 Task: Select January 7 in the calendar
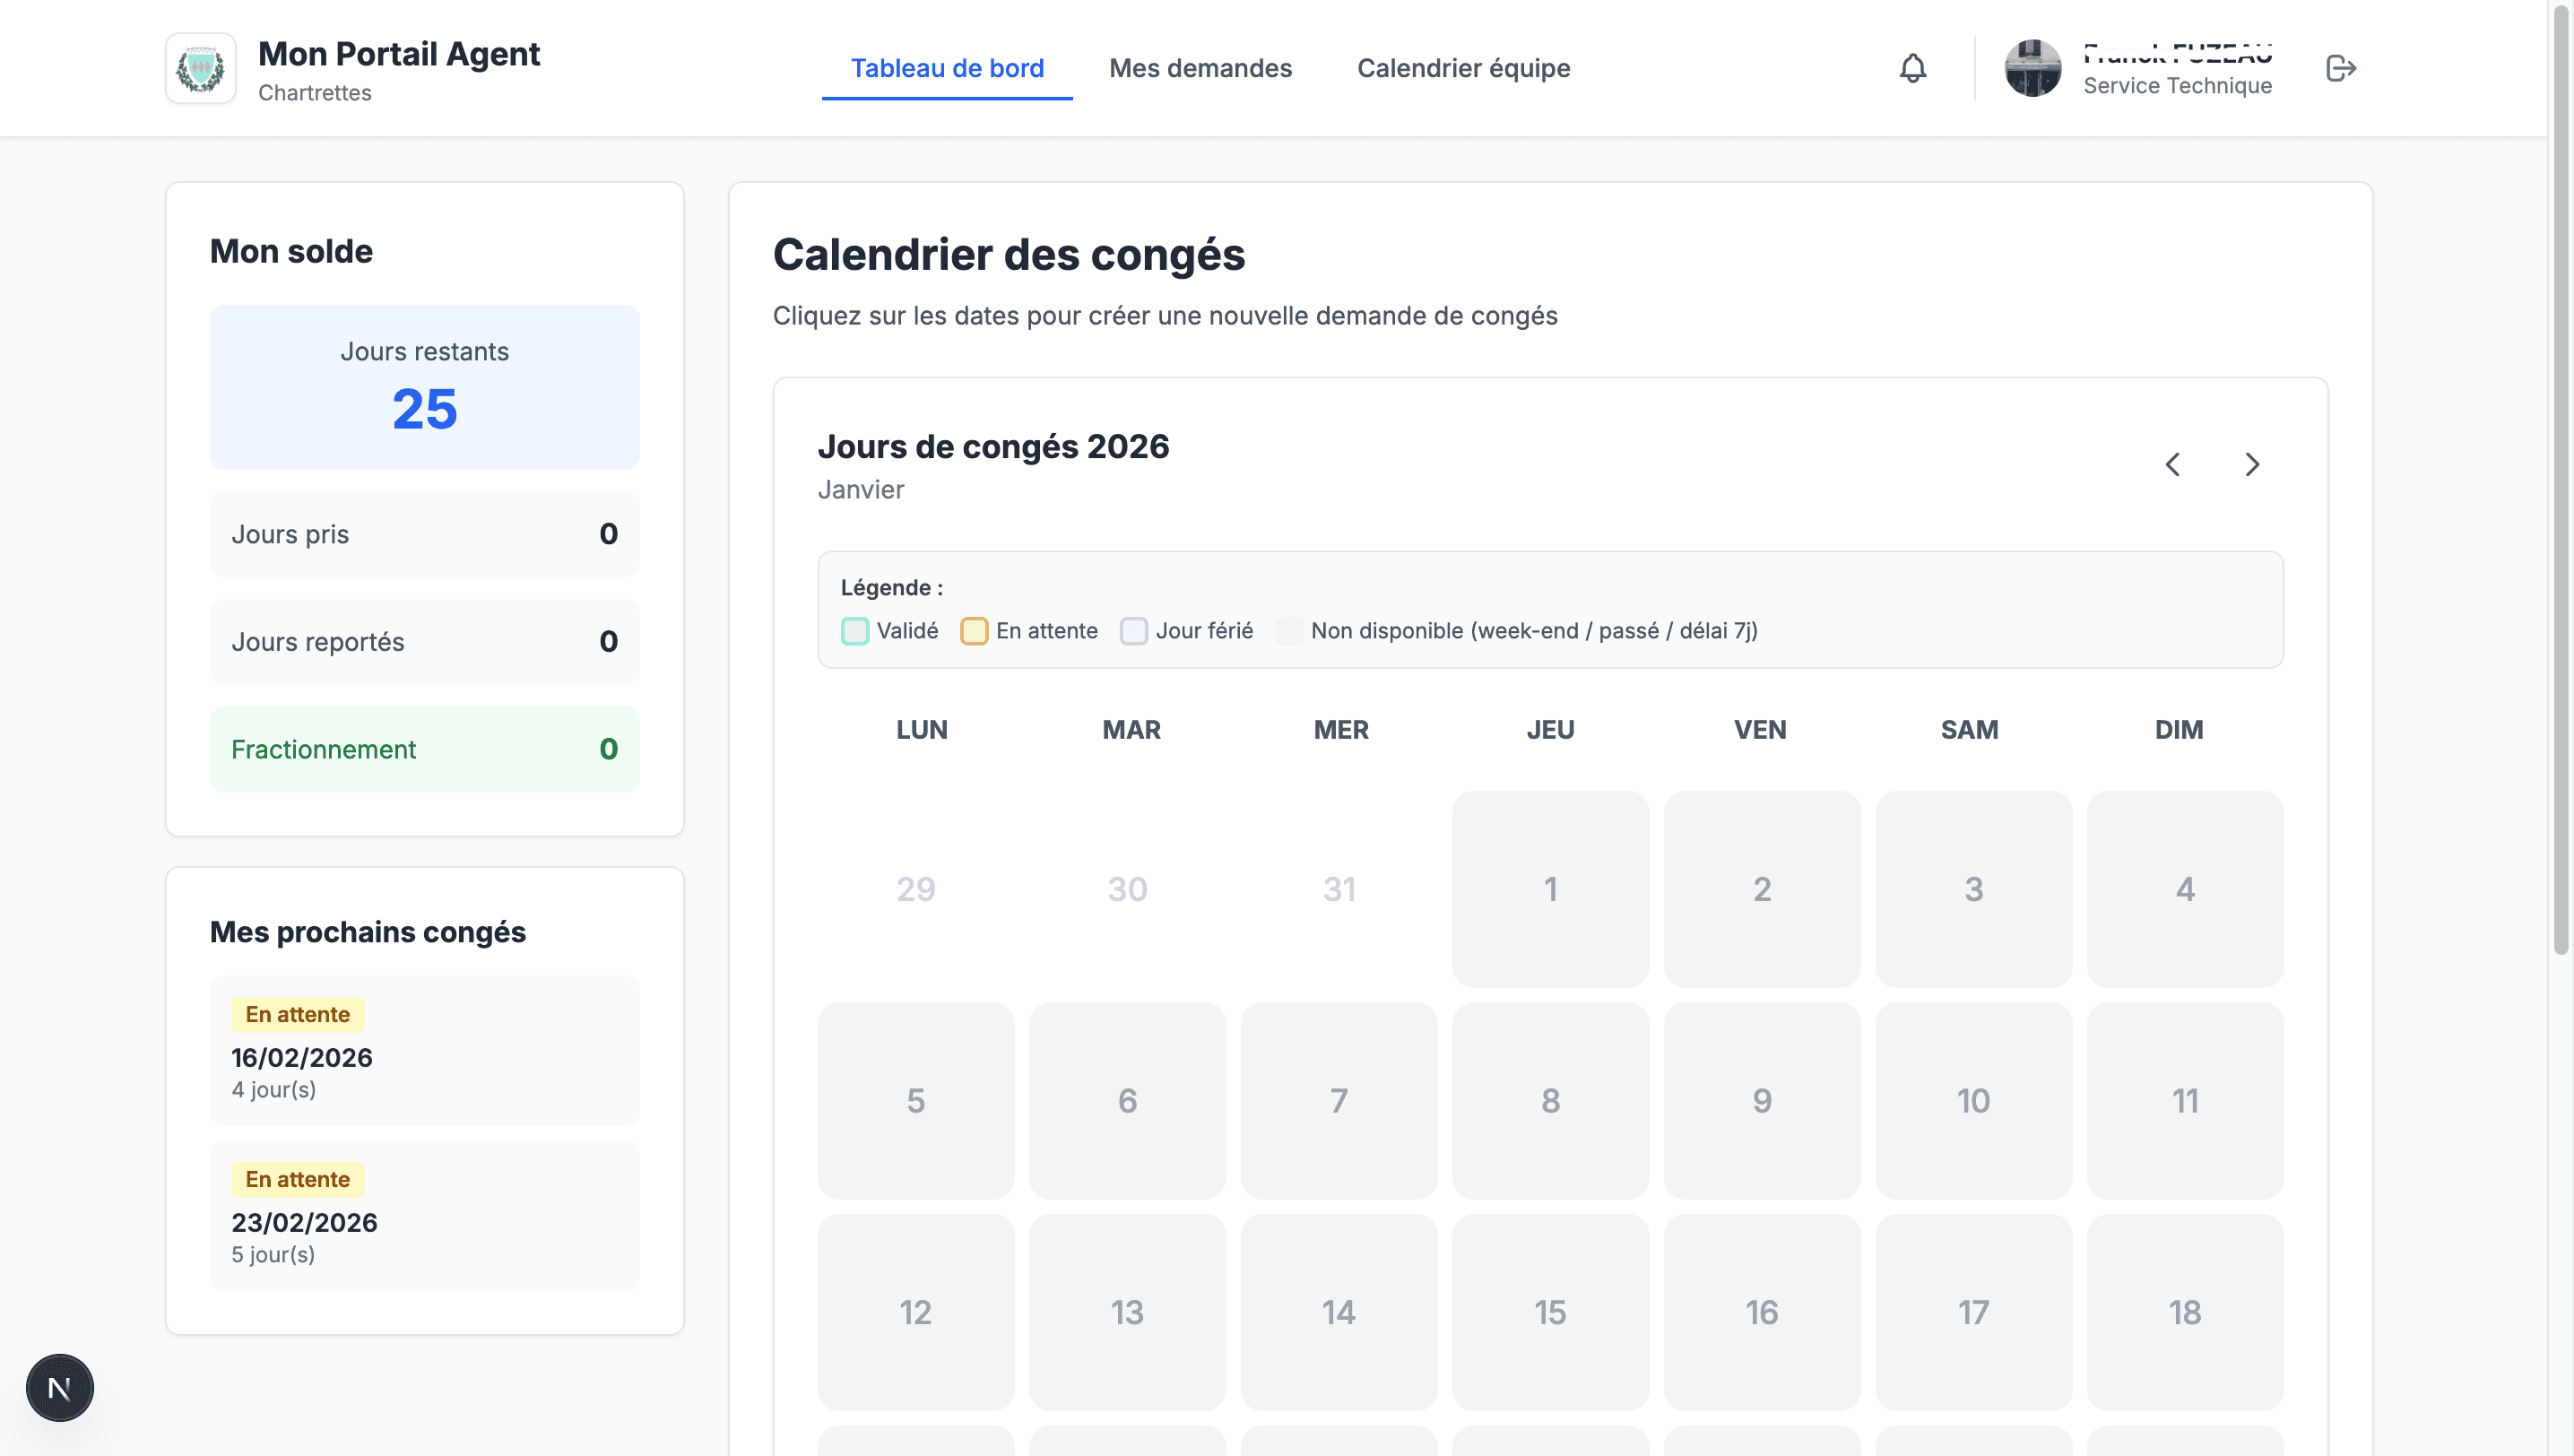1339,1101
